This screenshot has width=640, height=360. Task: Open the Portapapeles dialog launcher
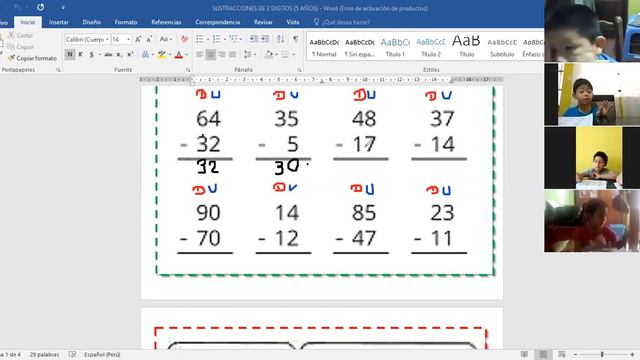58,70
